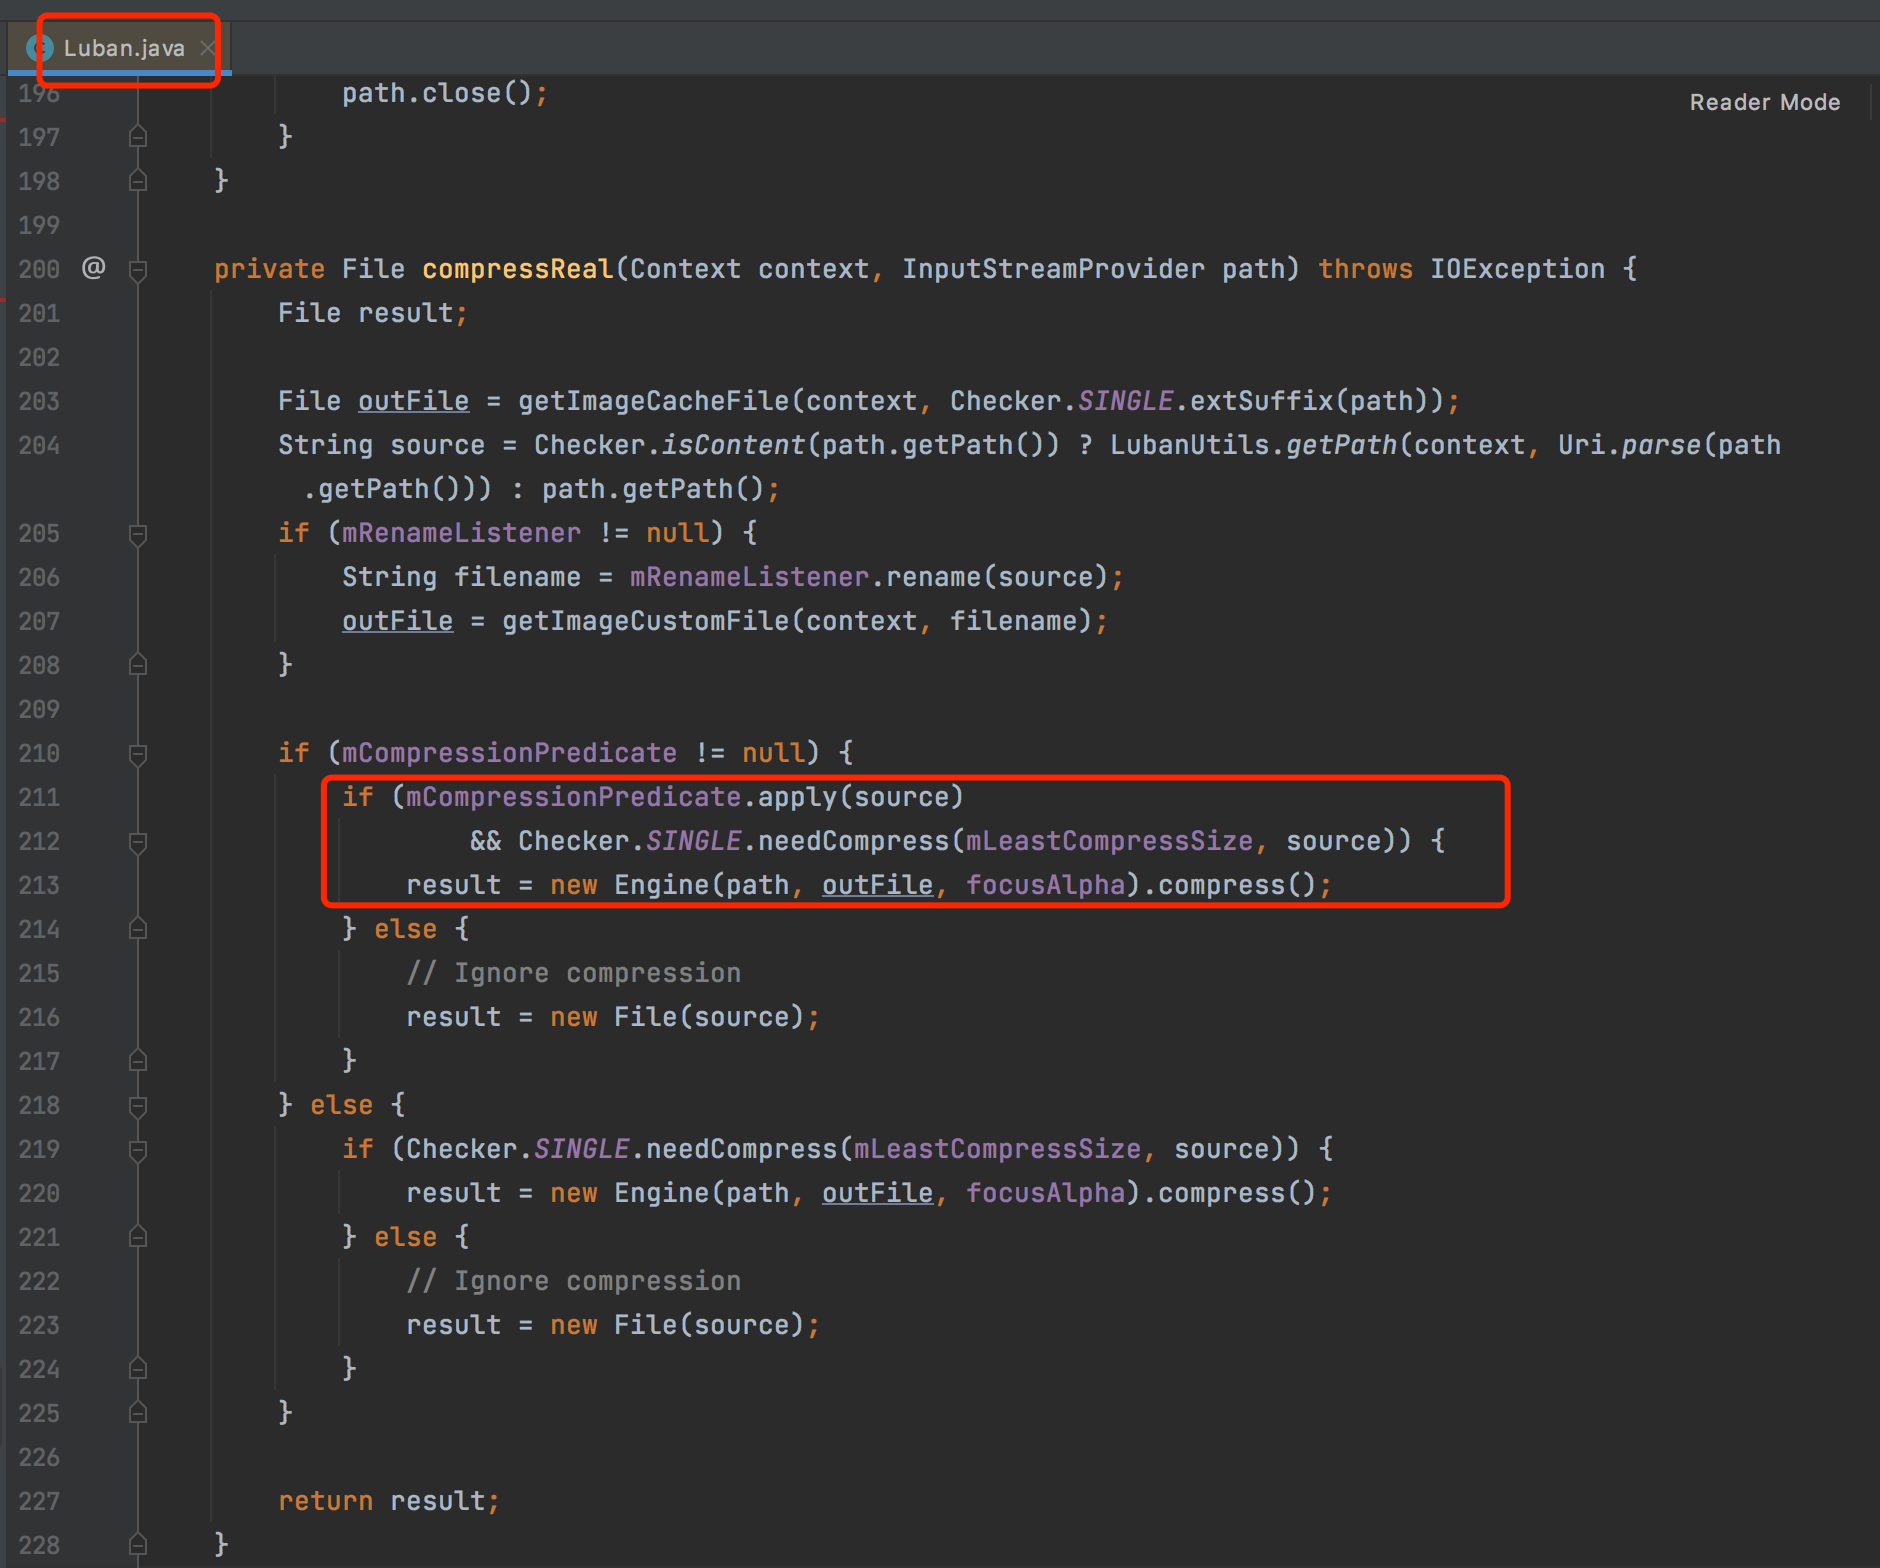Close the Luban.java tab using its X
The height and width of the screenshot is (1568, 1880).
click(x=207, y=47)
